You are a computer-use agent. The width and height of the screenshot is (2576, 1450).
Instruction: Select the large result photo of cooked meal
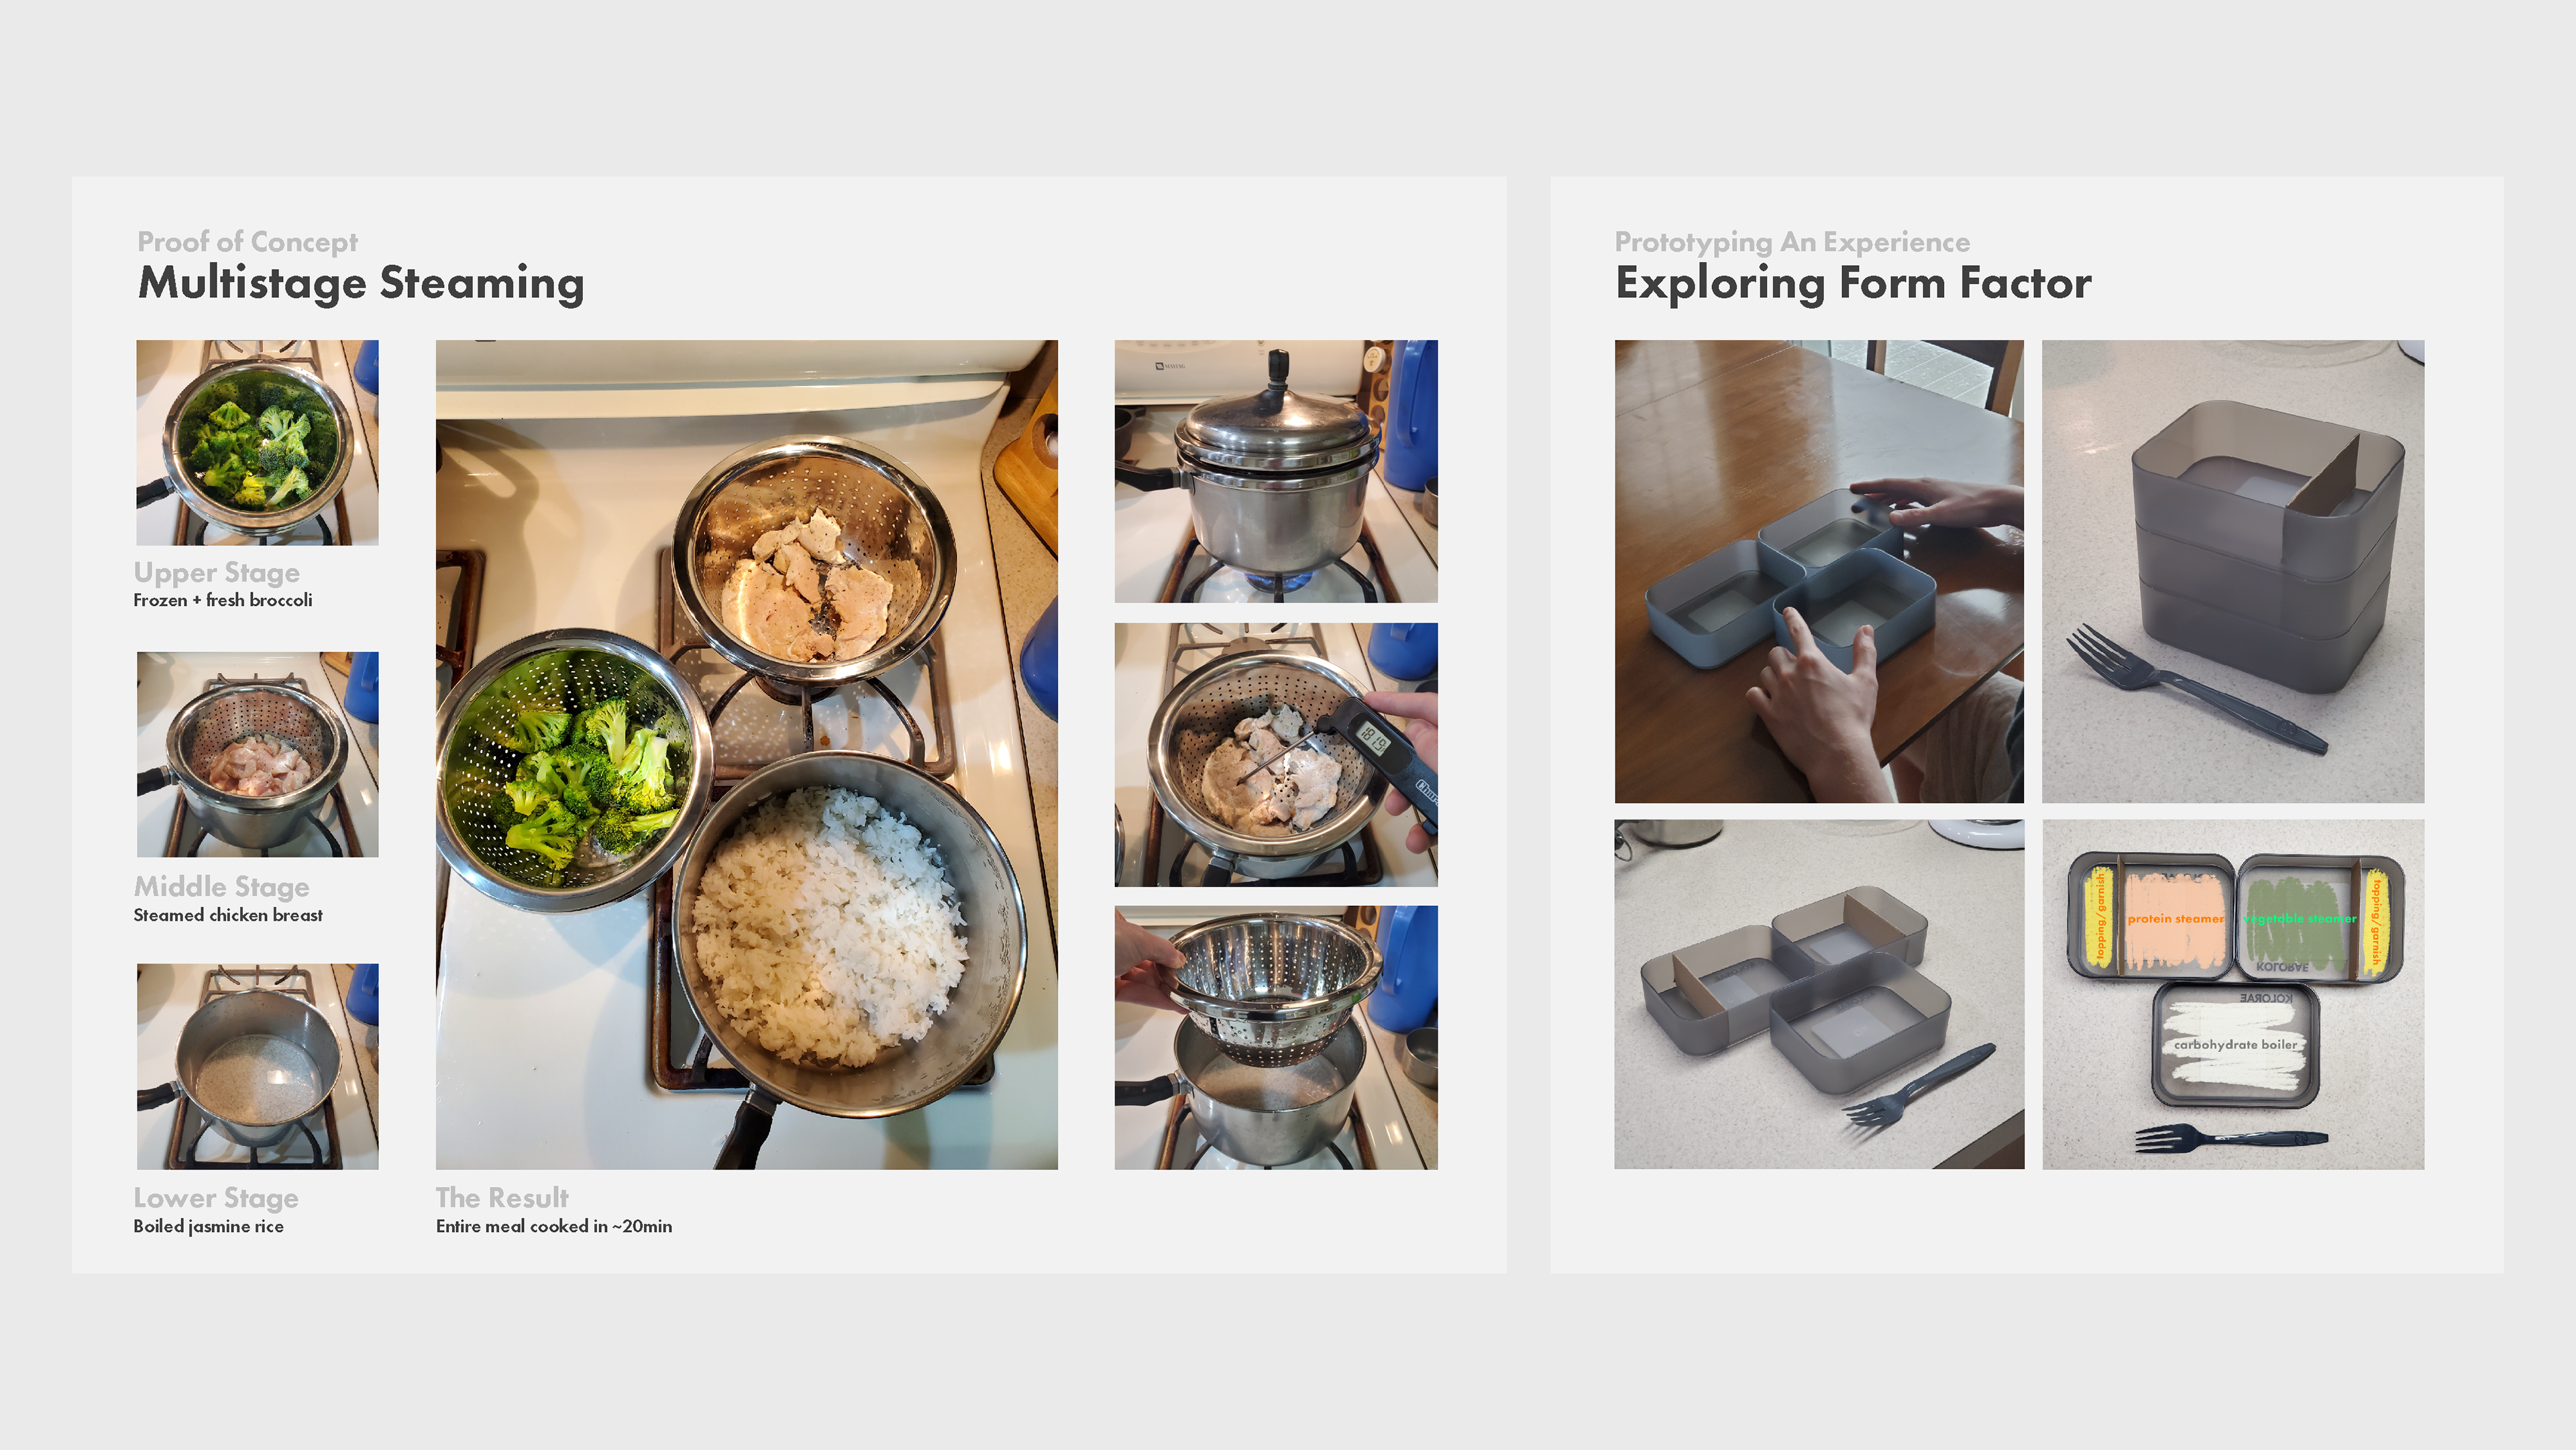(746, 754)
